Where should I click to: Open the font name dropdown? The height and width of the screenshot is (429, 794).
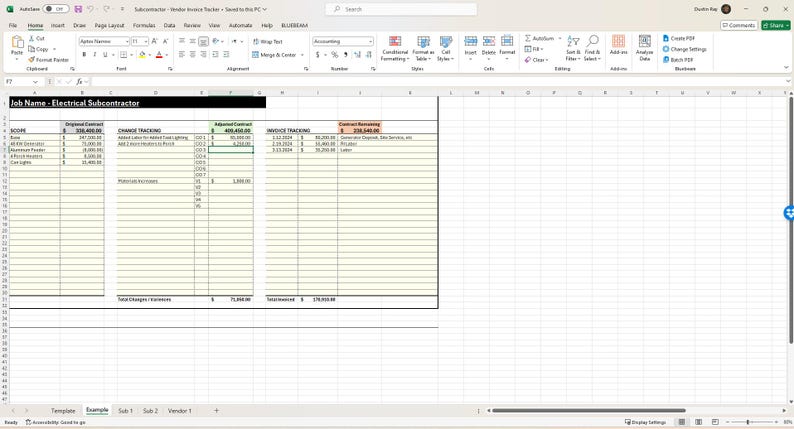(127, 42)
